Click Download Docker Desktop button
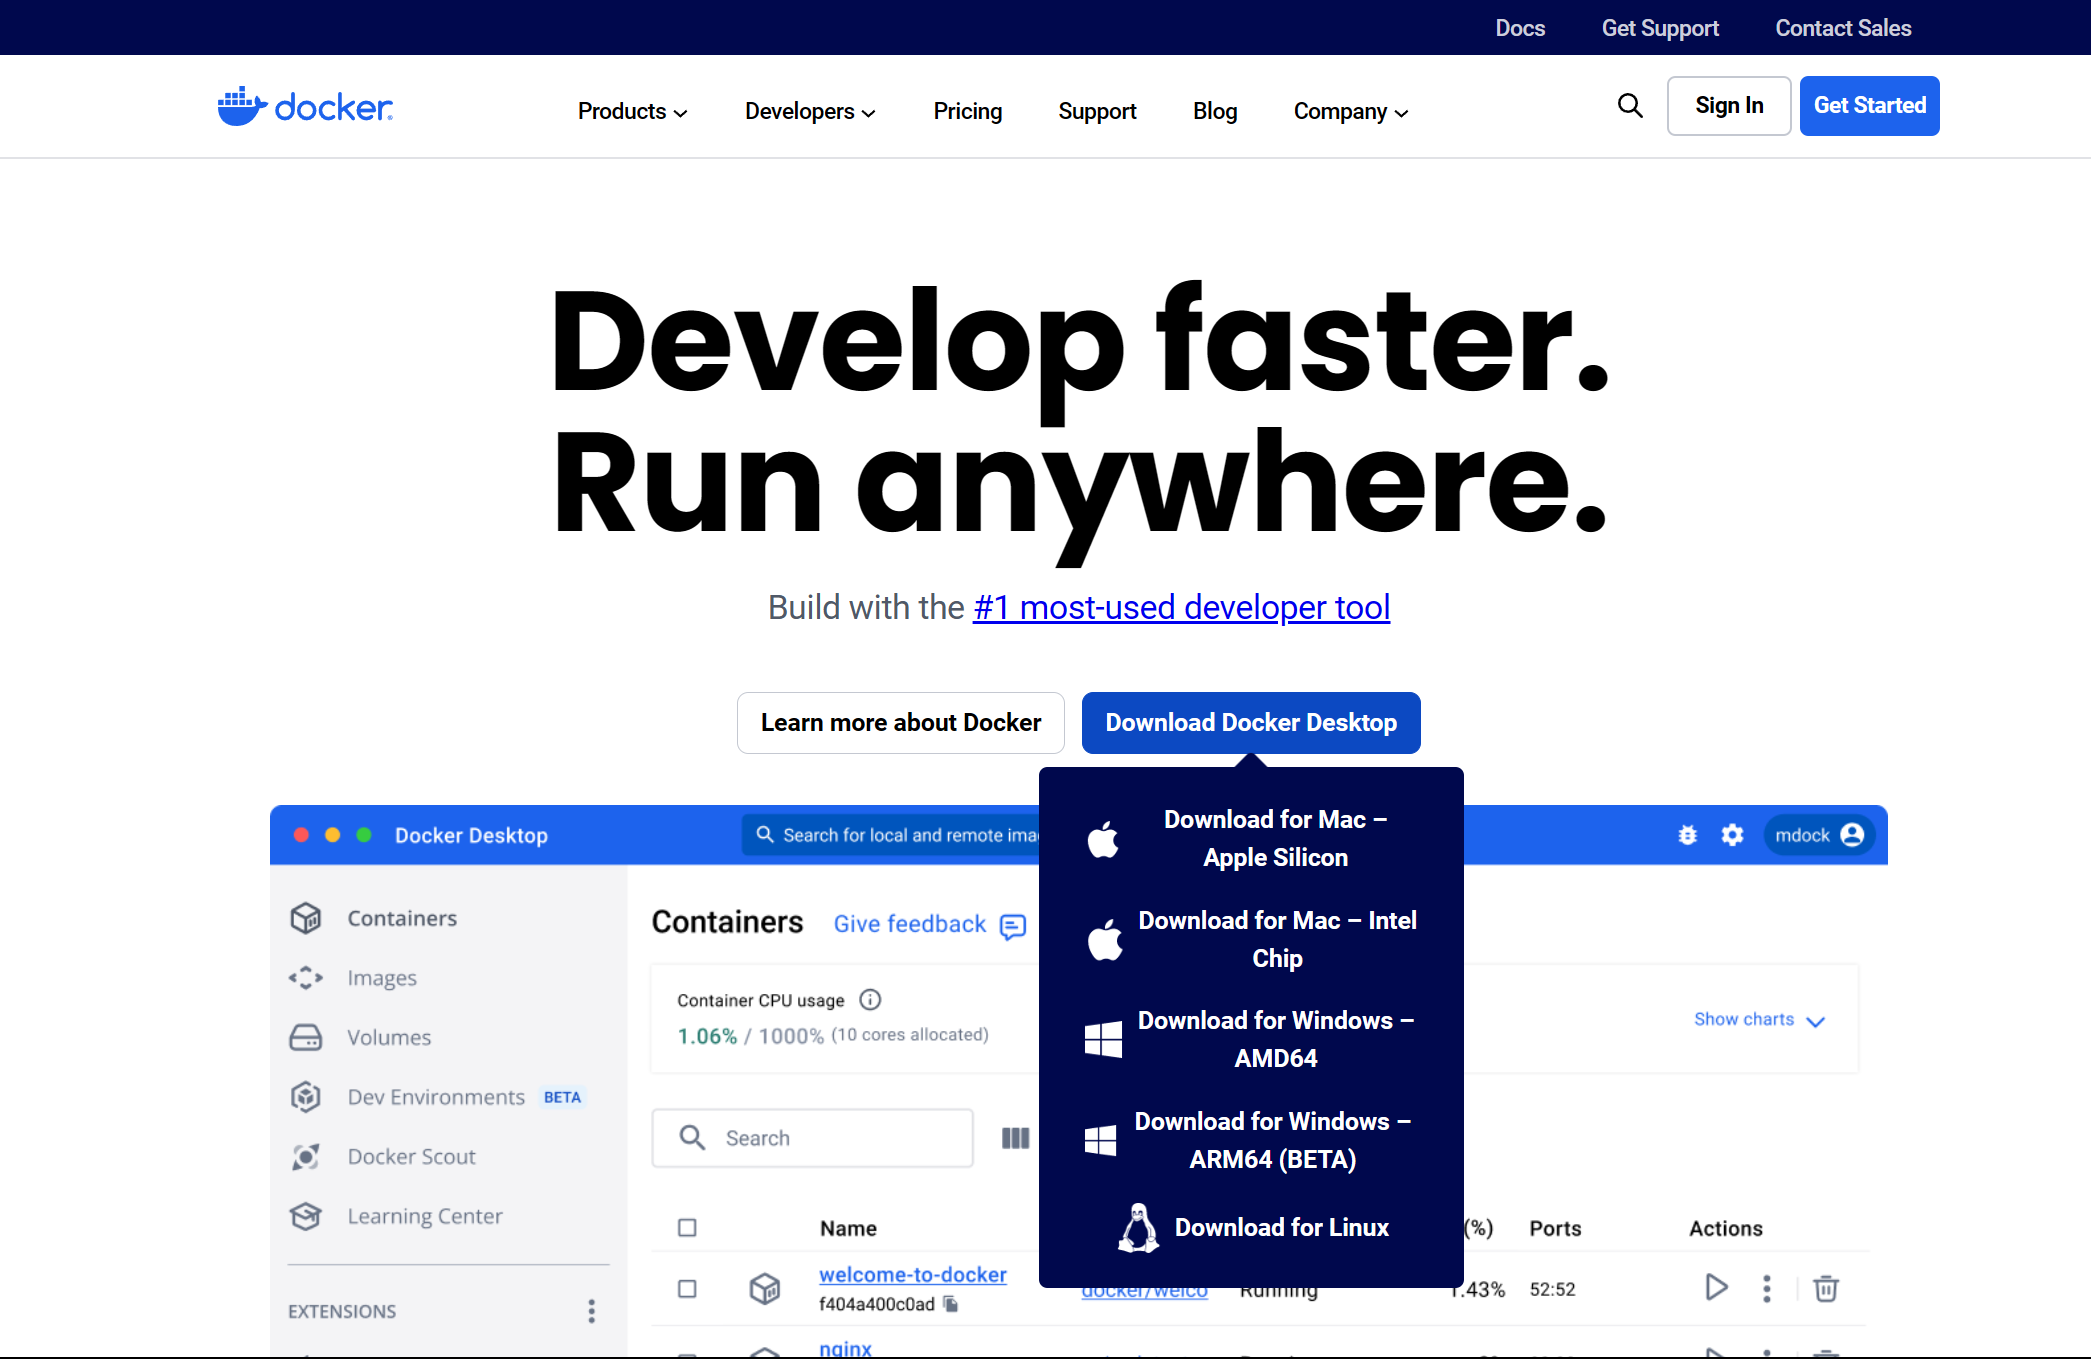Viewport: 2091px width, 1359px height. click(1251, 723)
